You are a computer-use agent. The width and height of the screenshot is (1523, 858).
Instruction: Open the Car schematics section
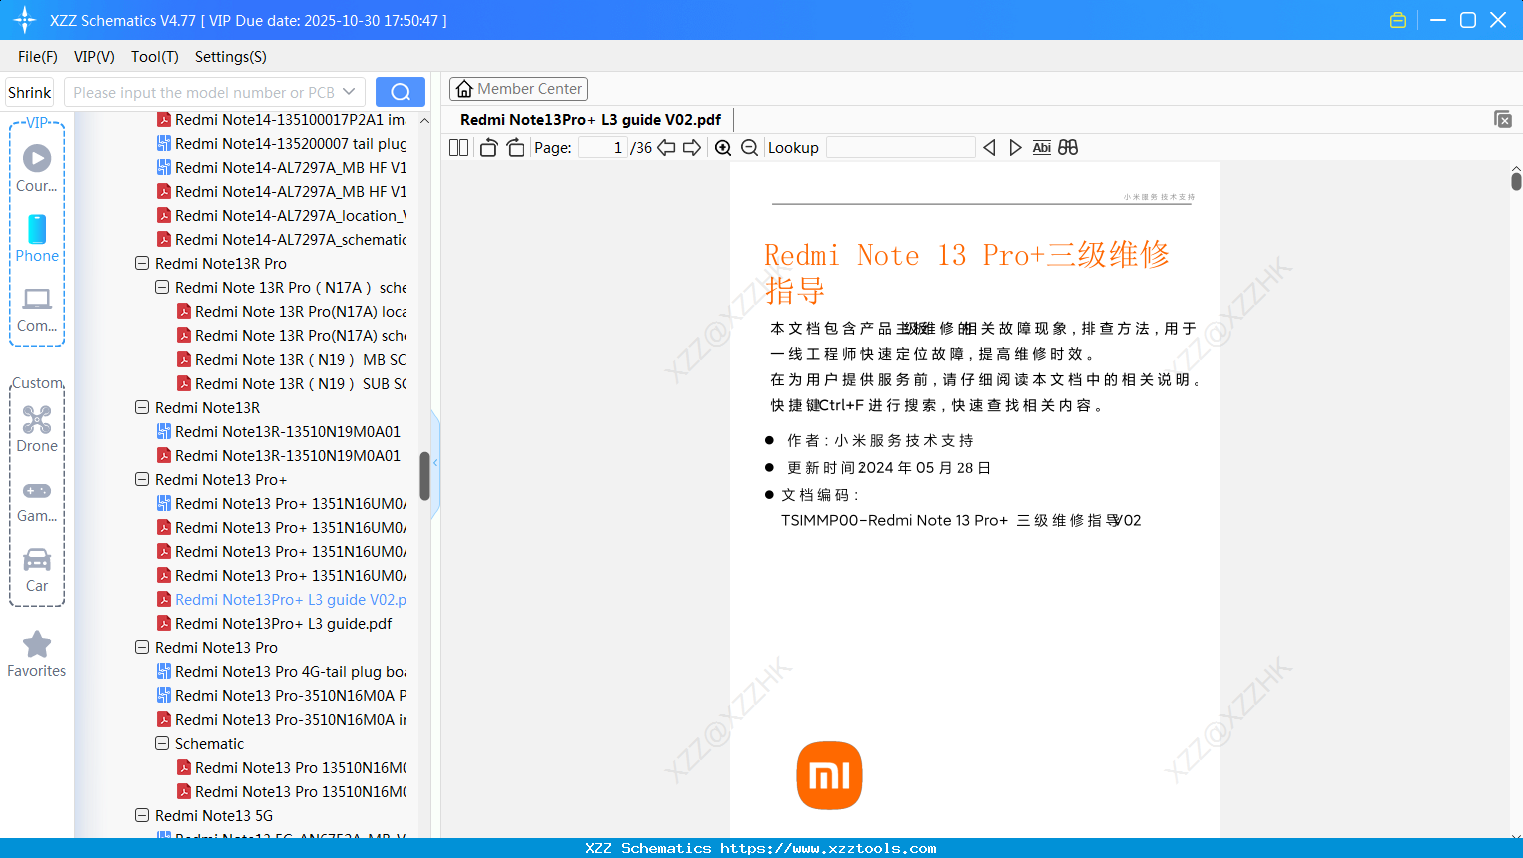36,568
